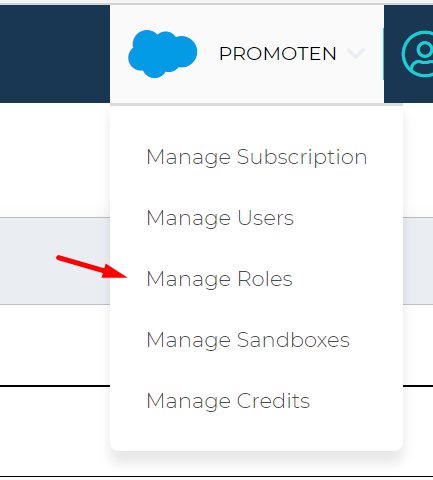Click the gray row strip right of menu
The height and width of the screenshot is (480, 433).
click(418, 261)
